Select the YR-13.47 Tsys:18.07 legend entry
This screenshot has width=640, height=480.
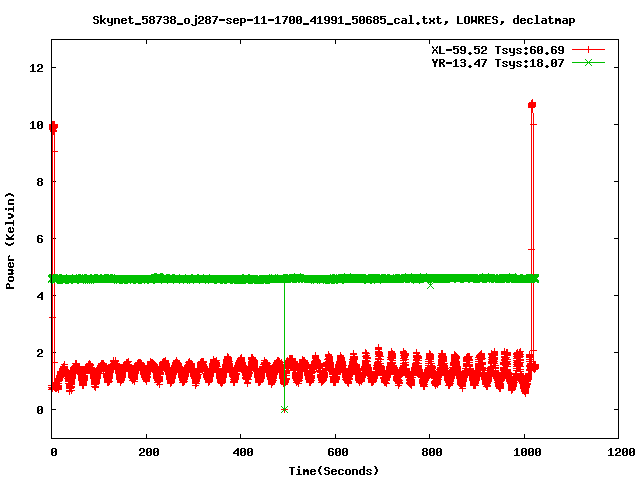(x=498, y=63)
